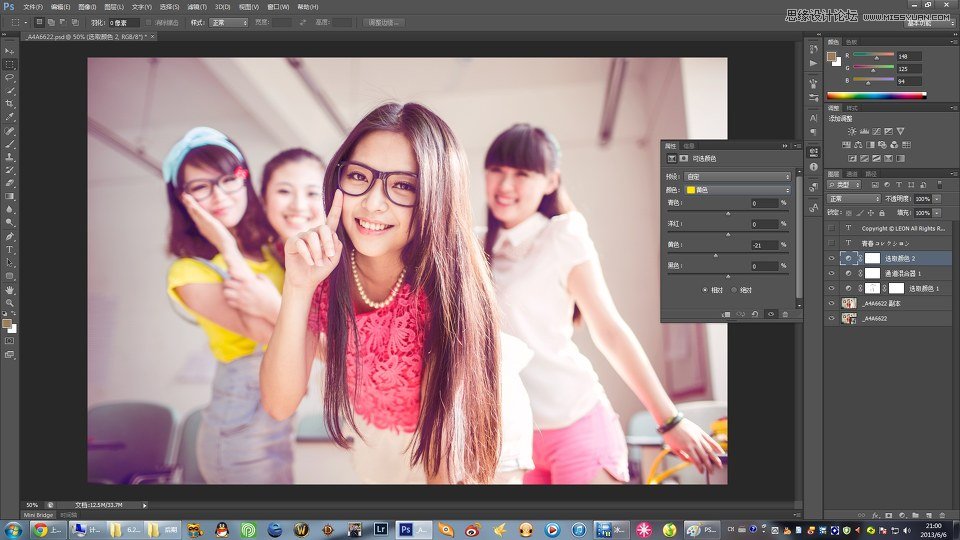Open the 颜色 colors dropdown showing yellow
This screenshot has width=960, height=540.
(x=737, y=190)
